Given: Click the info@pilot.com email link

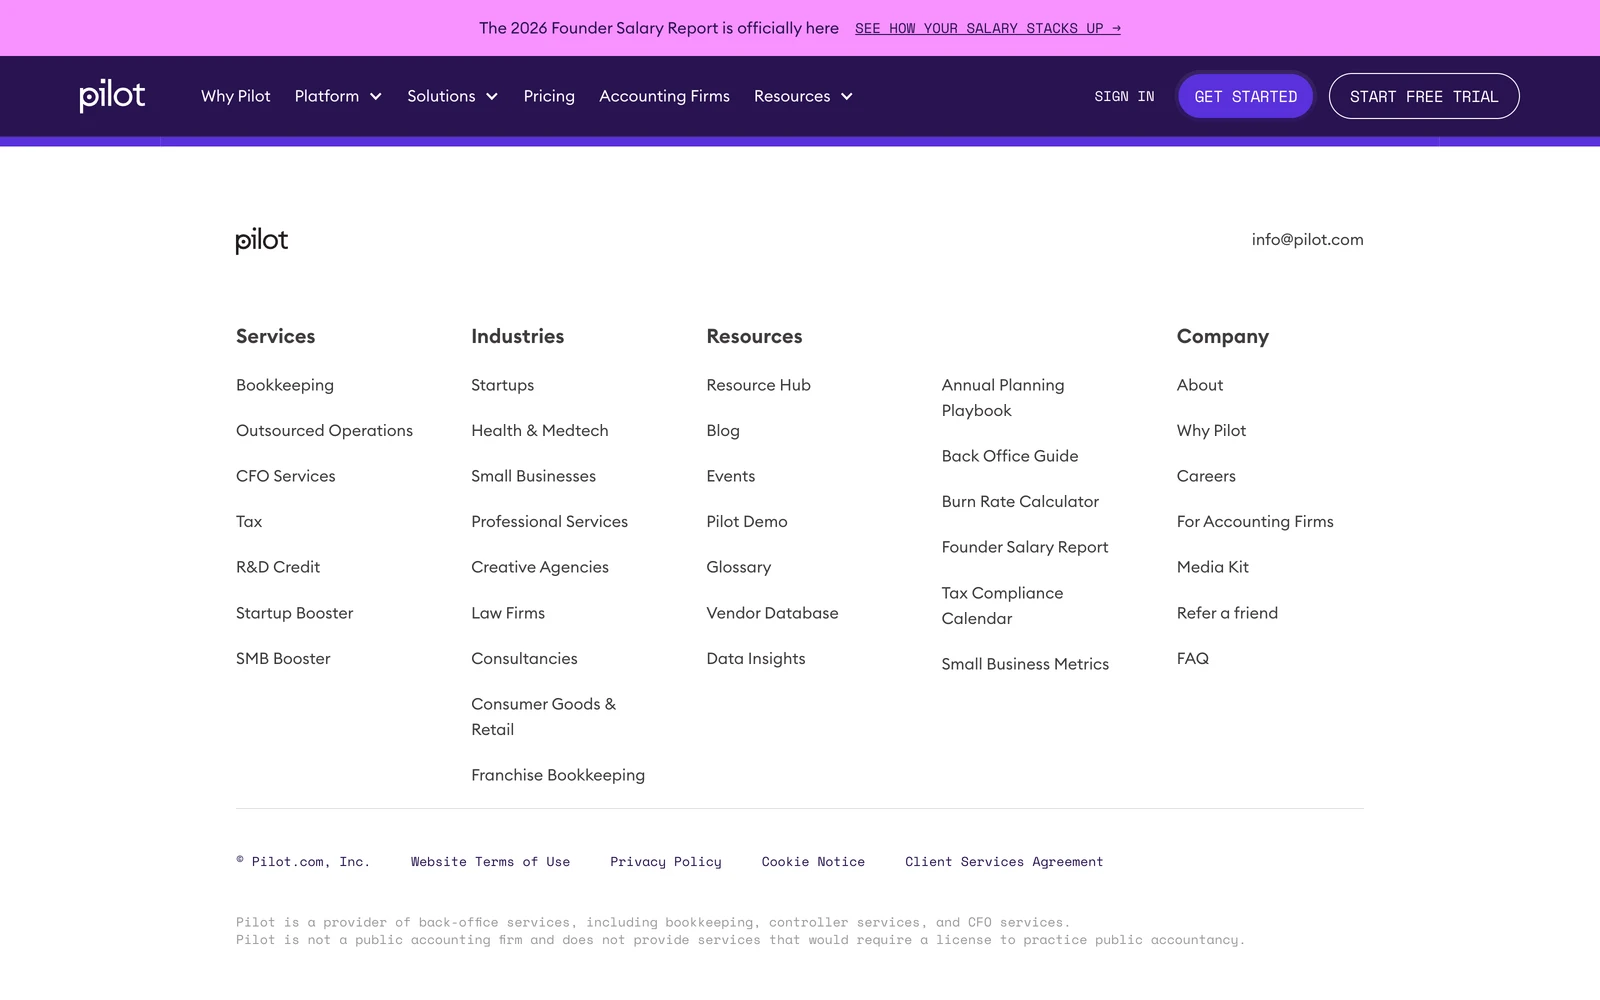Looking at the screenshot, I should [1307, 239].
